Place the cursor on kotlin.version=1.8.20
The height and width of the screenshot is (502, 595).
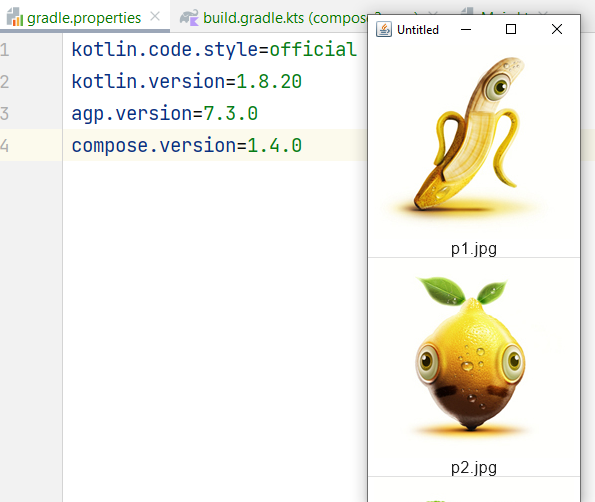click(x=187, y=81)
